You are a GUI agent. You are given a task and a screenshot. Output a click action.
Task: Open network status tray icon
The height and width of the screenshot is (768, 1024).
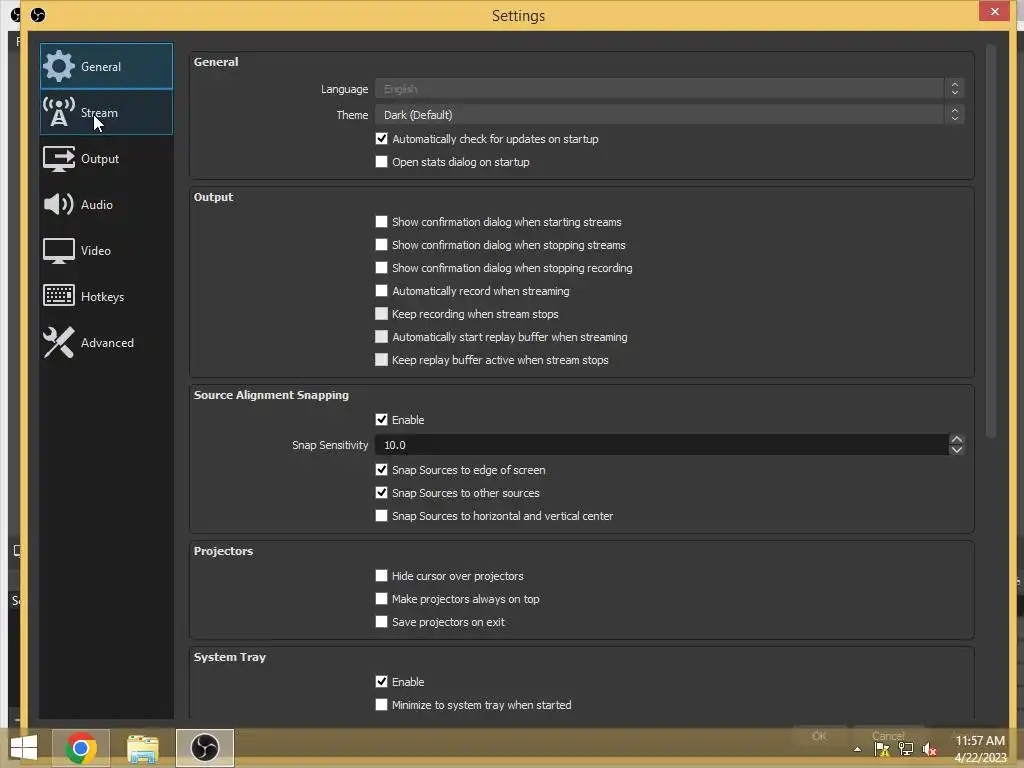[906, 750]
